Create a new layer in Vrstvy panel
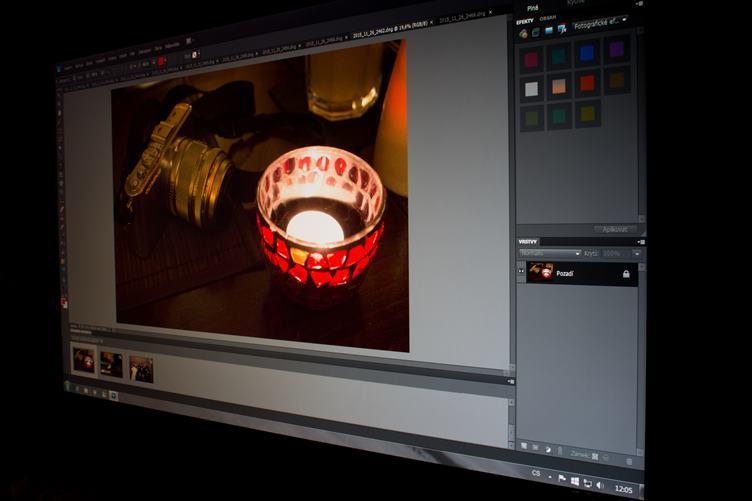The height and width of the screenshot is (501, 752). [x=524, y=446]
